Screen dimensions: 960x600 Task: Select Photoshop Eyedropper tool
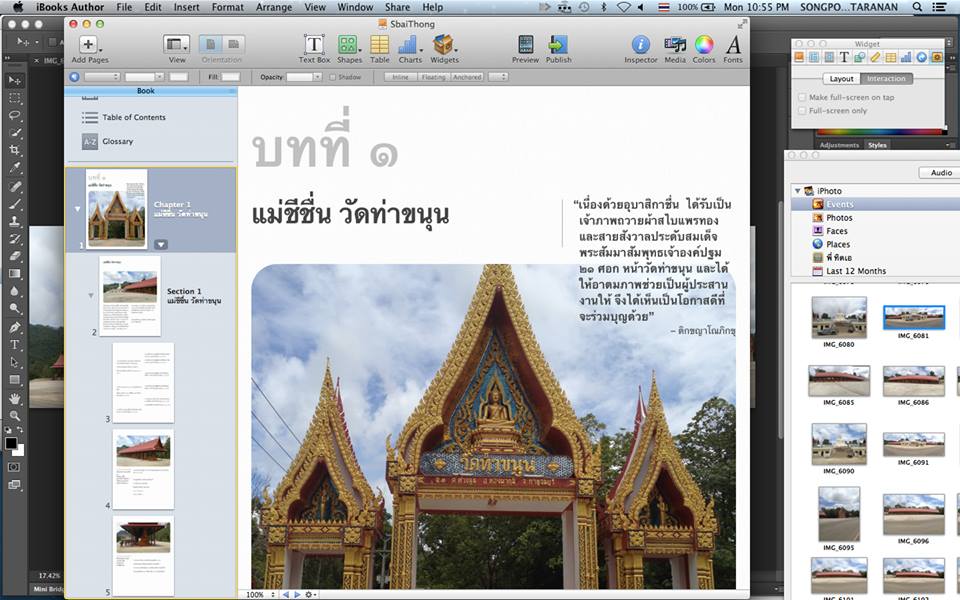[15, 167]
